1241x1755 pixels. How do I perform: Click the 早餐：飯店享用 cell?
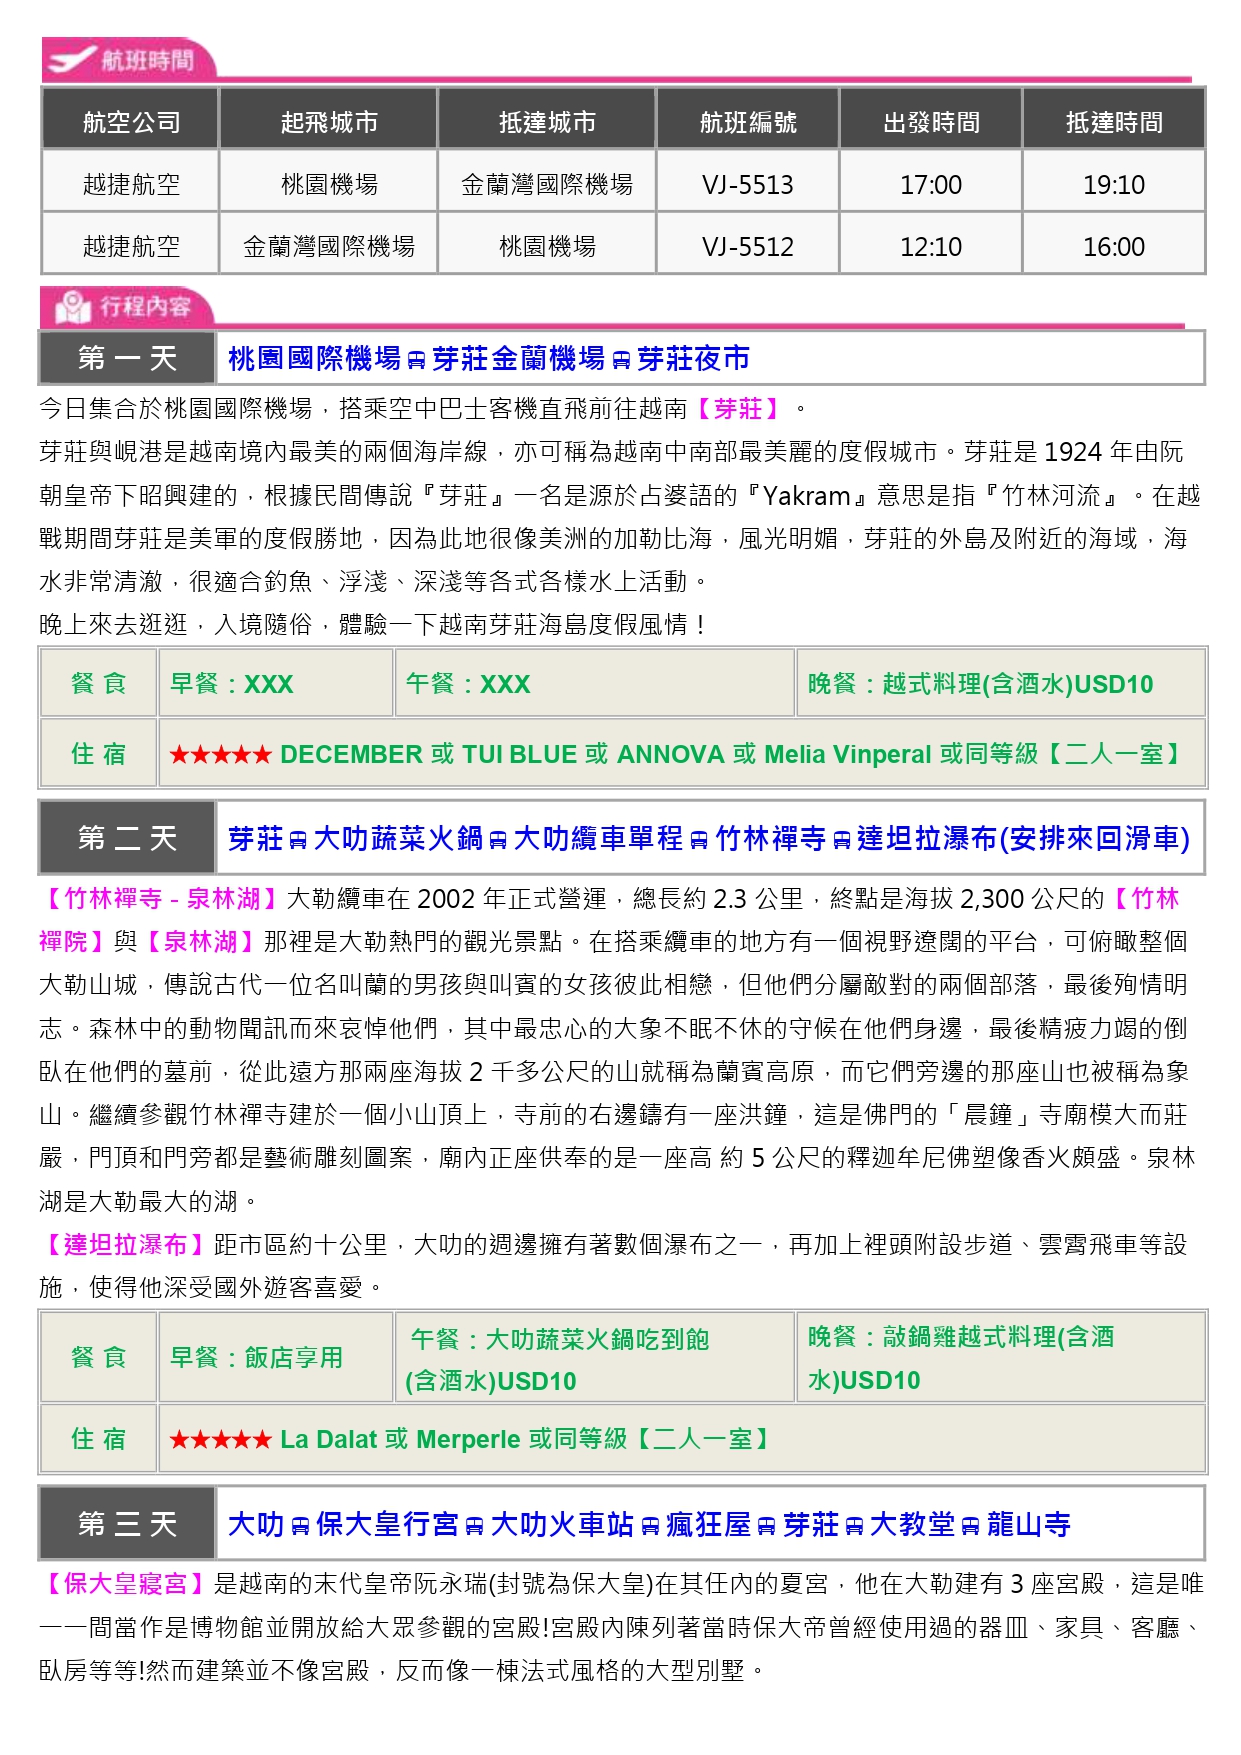point(275,1357)
